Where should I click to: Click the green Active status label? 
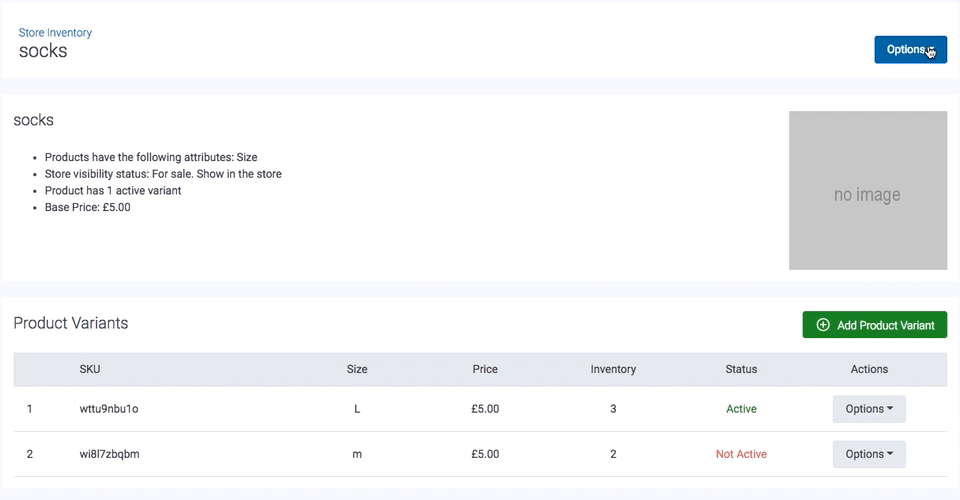point(741,409)
